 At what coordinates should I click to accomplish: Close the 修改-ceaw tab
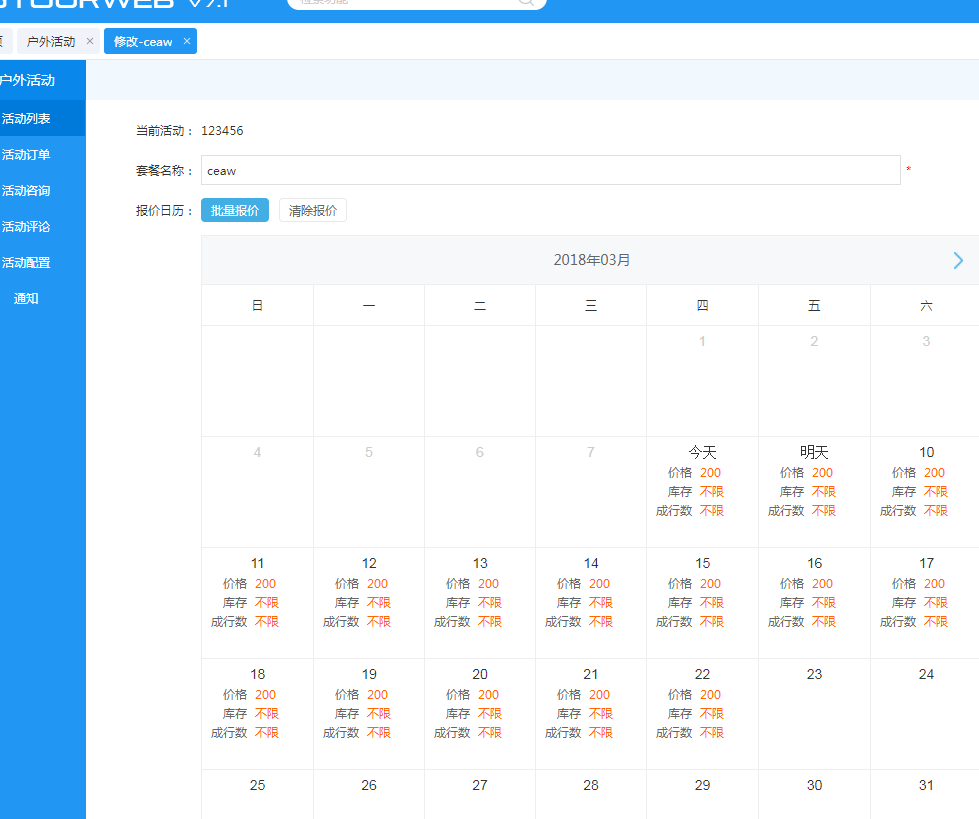point(186,41)
